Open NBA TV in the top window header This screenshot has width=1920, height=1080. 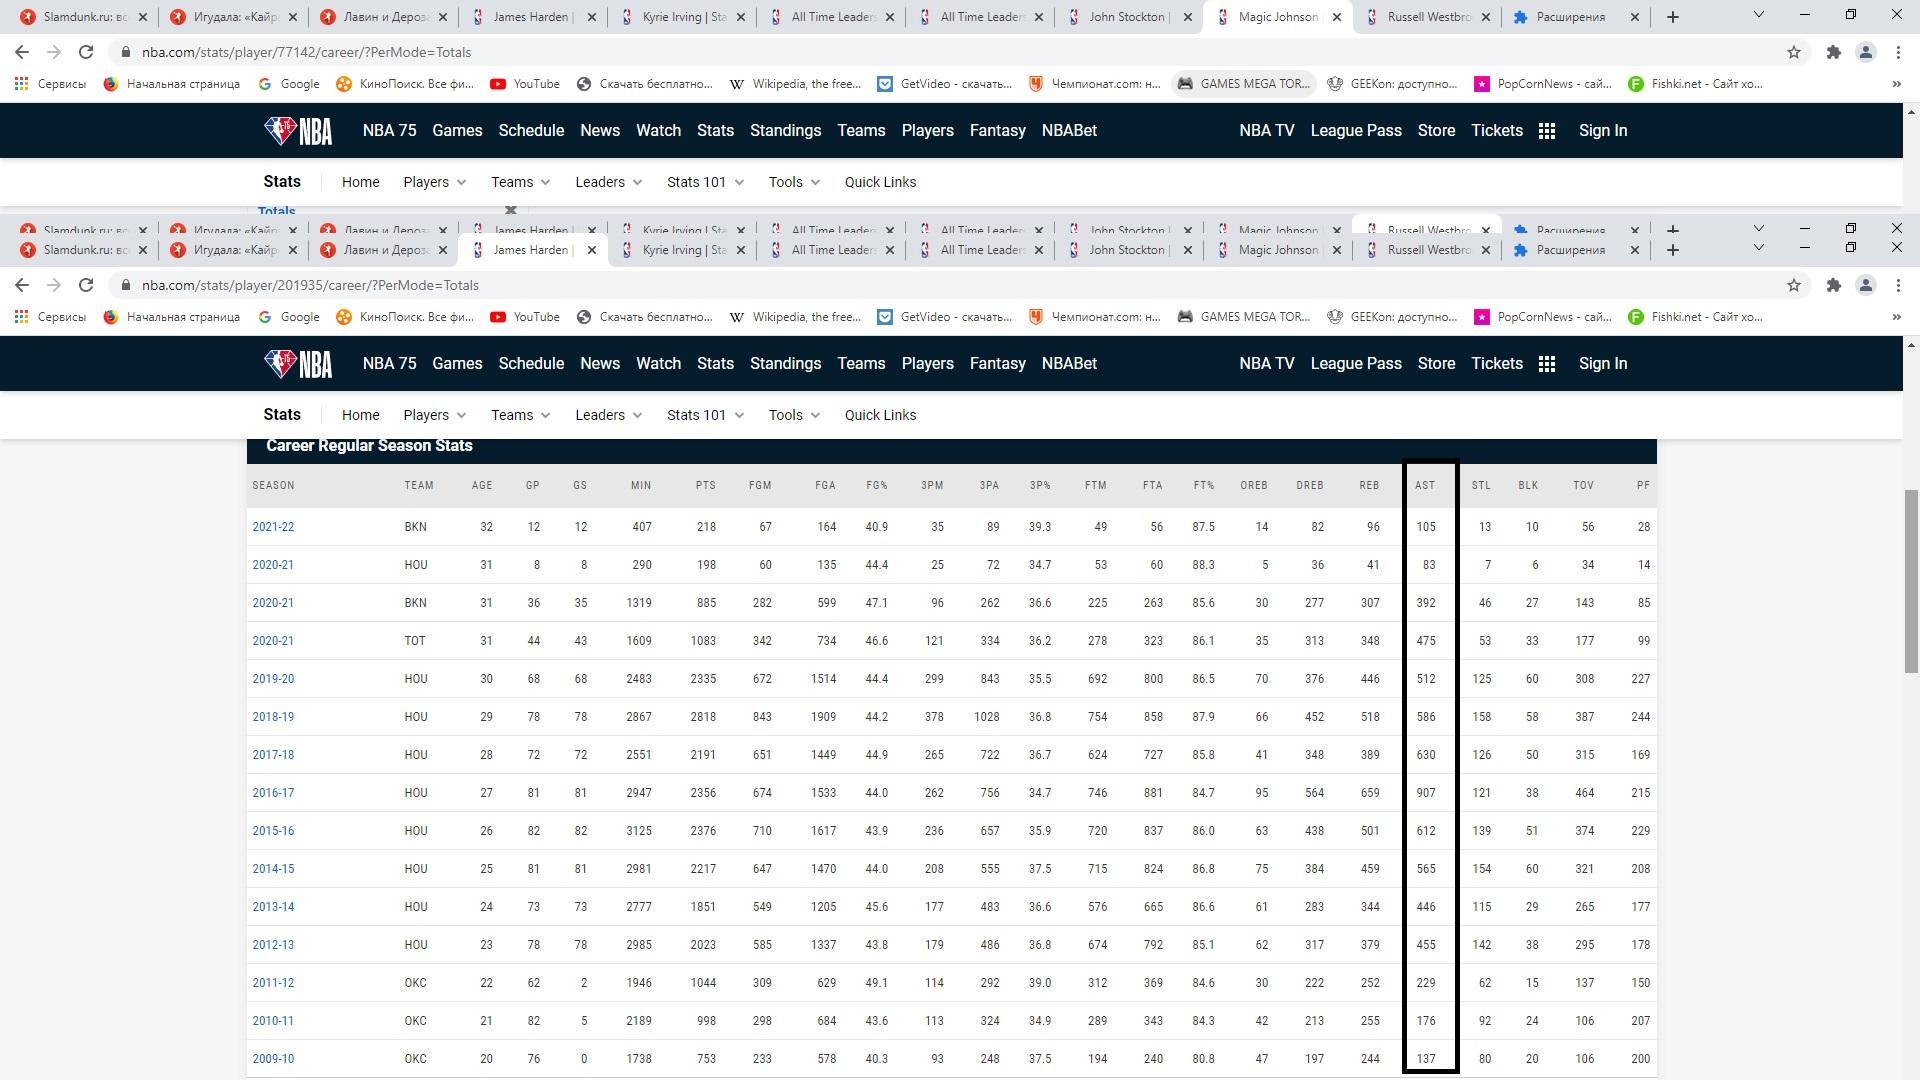click(x=1267, y=130)
